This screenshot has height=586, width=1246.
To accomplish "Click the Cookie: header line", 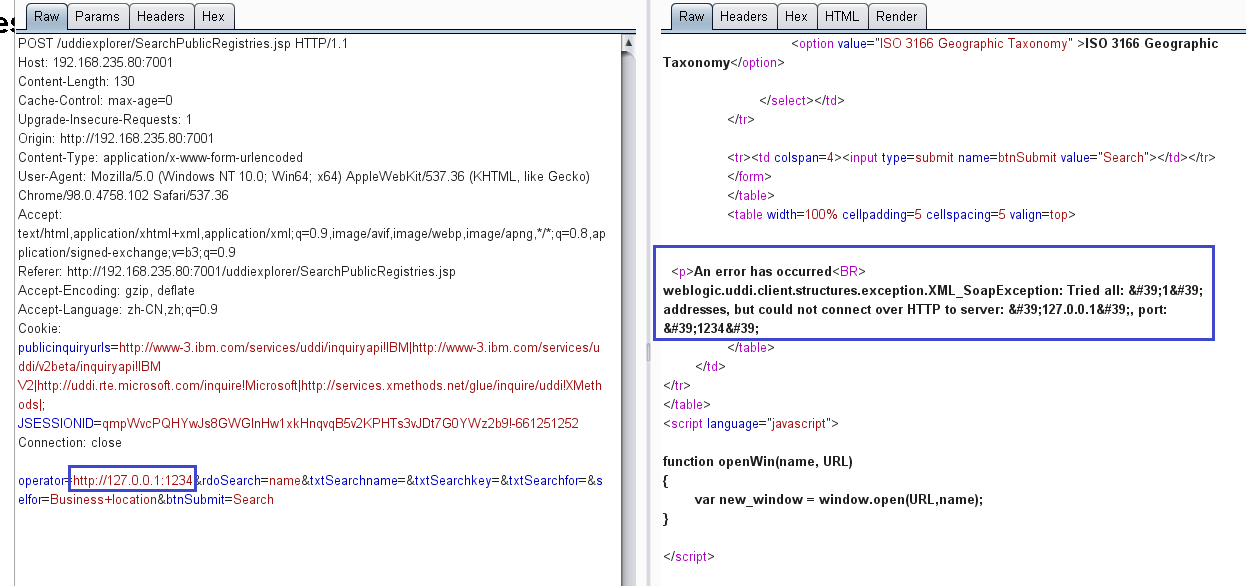I will pyautogui.click(x=40, y=329).
